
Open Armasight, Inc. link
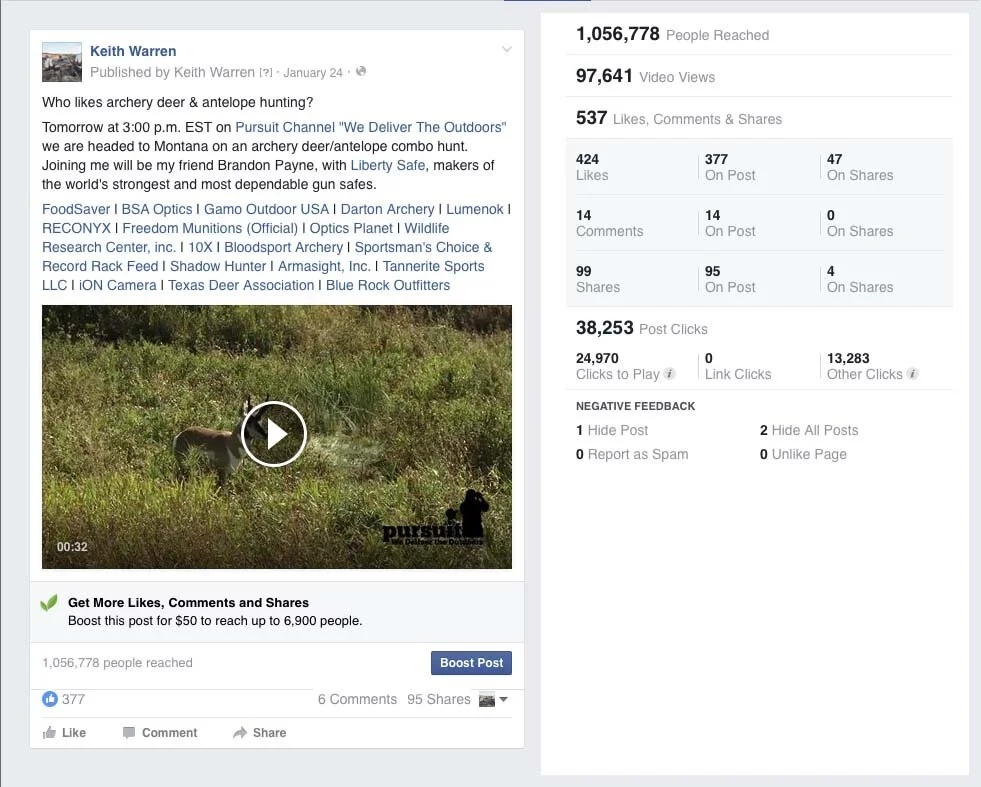(x=324, y=267)
